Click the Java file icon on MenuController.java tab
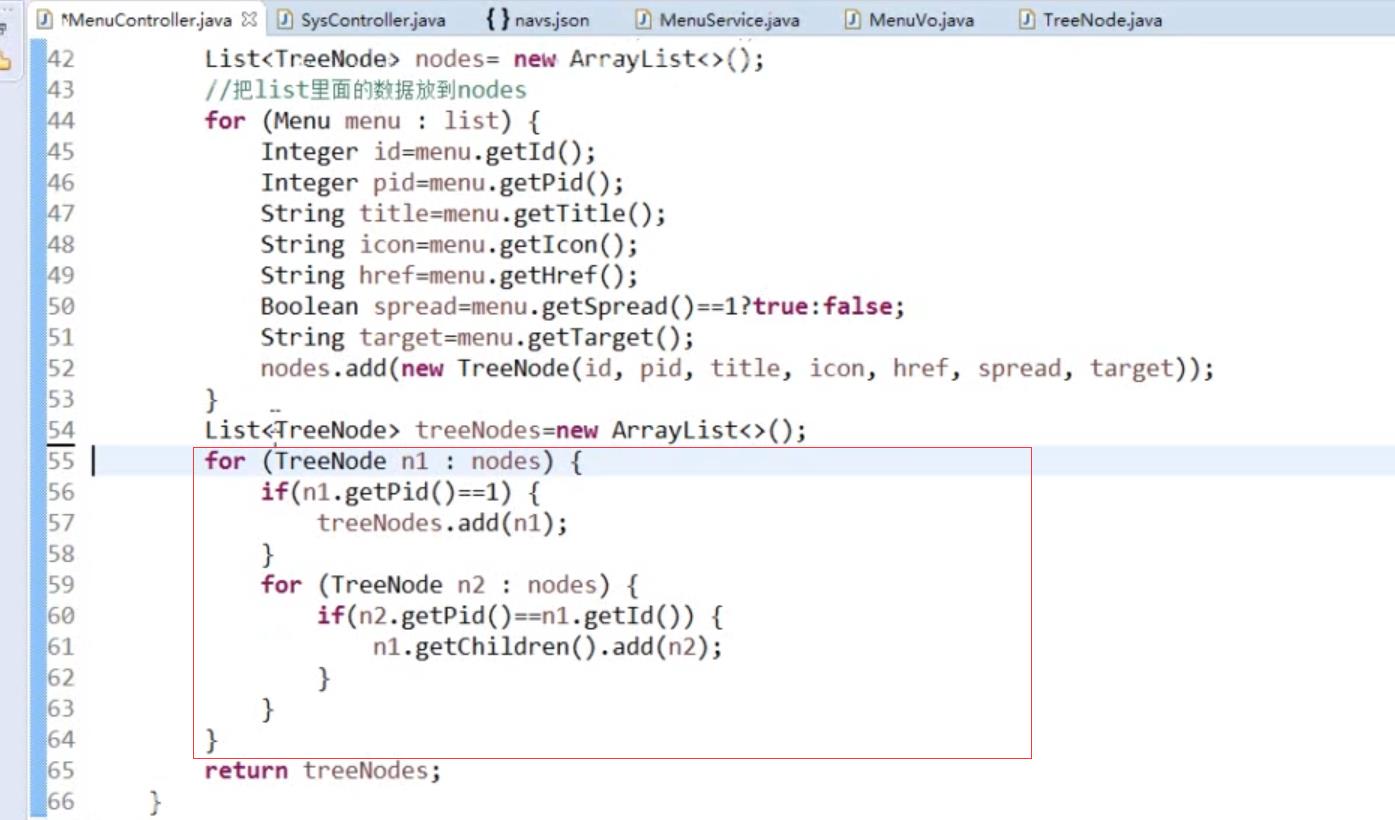1395x820 pixels. coord(45,19)
